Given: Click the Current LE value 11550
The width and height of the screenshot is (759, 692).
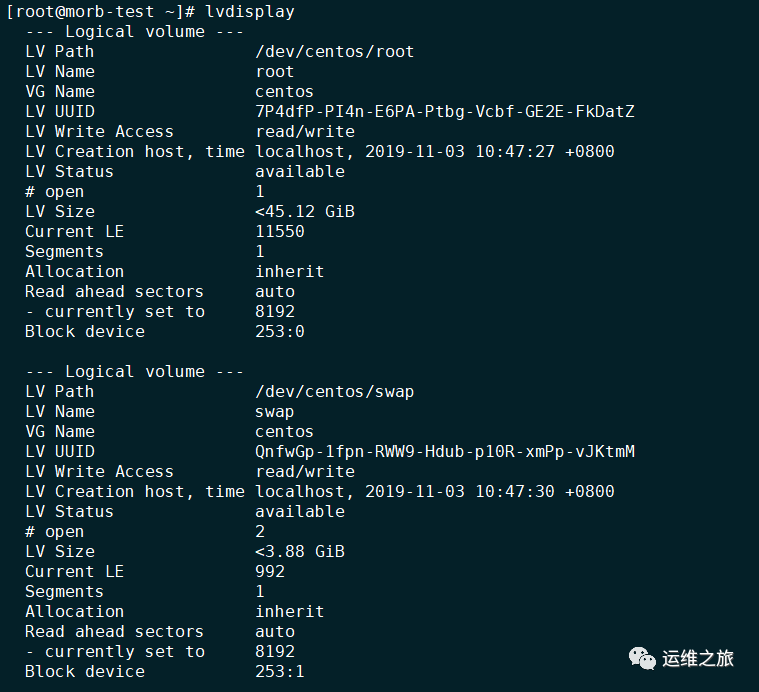Looking at the screenshot, I should pyautogui.click(x=280, y=232).
